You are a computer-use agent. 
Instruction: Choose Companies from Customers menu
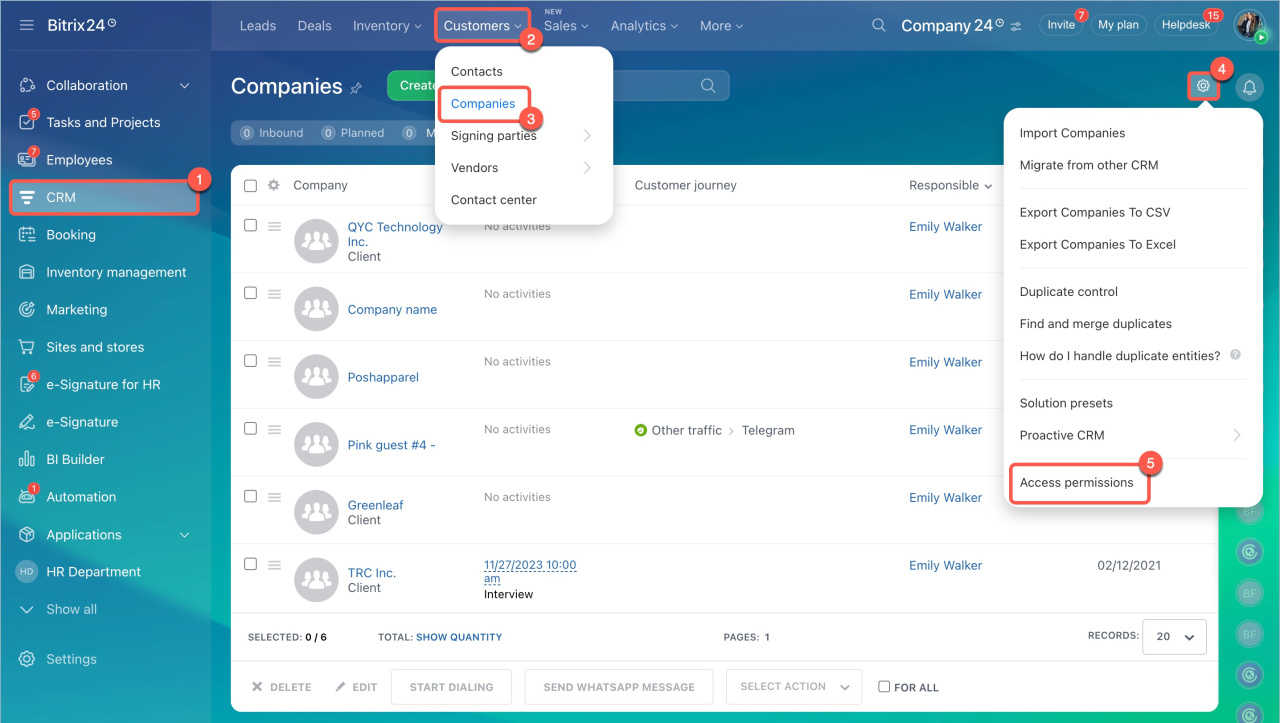tap(483, 103)
